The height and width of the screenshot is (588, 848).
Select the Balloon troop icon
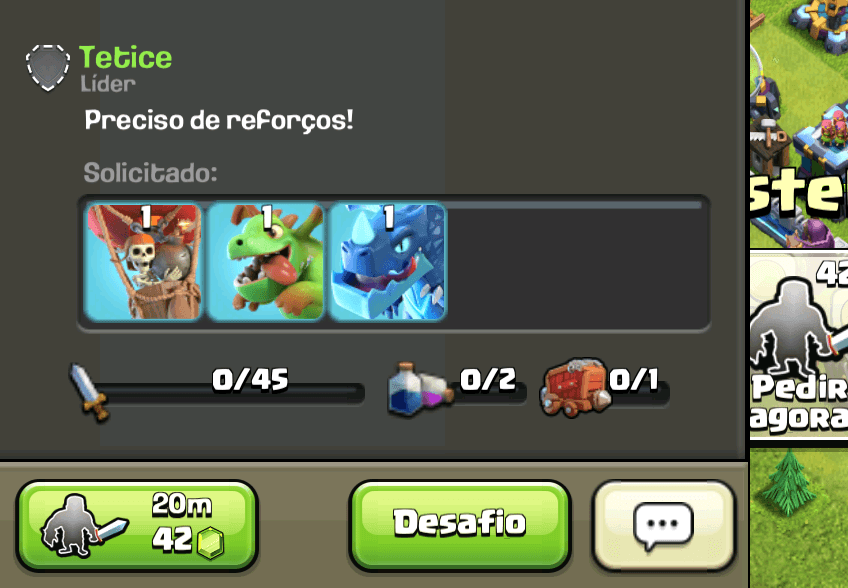point(144,262)
